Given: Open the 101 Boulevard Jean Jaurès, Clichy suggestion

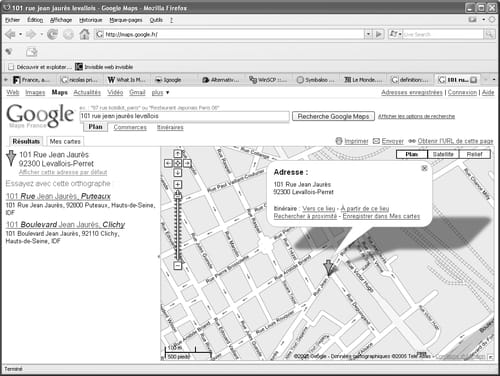Looking at the screenshot, I should coord(65,224).
